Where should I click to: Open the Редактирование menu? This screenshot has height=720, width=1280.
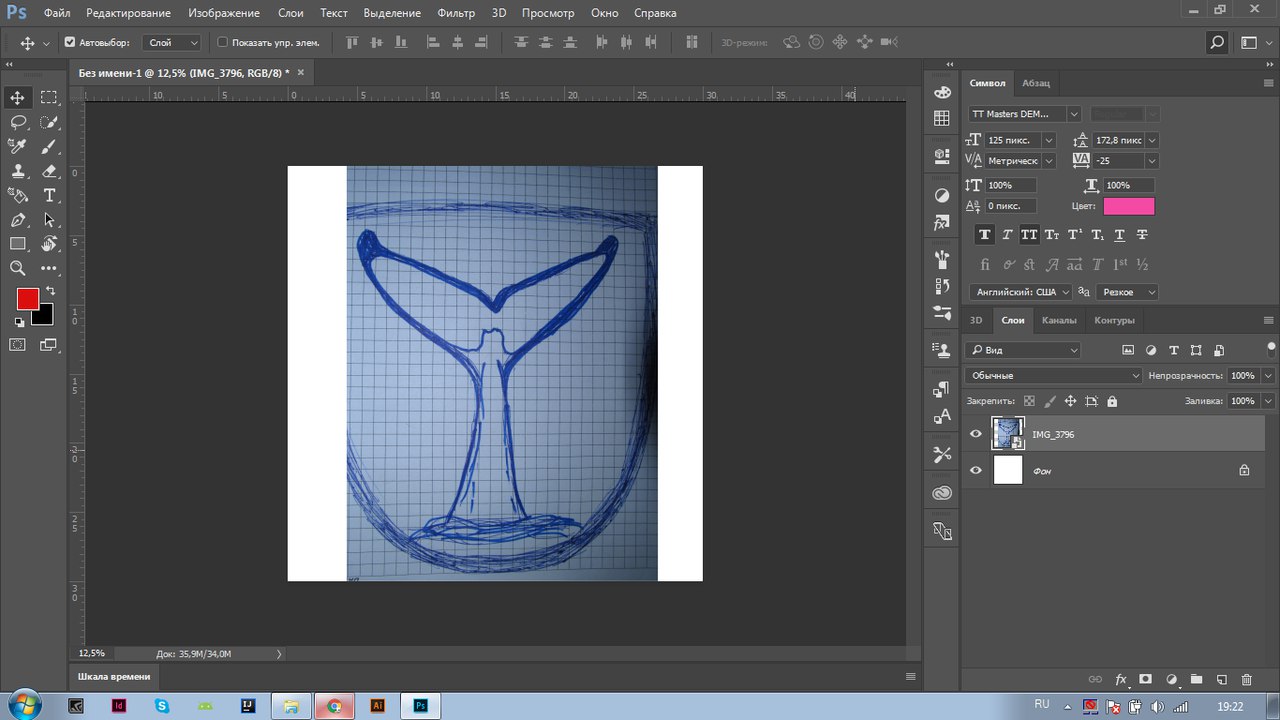[x=130, y=13]
